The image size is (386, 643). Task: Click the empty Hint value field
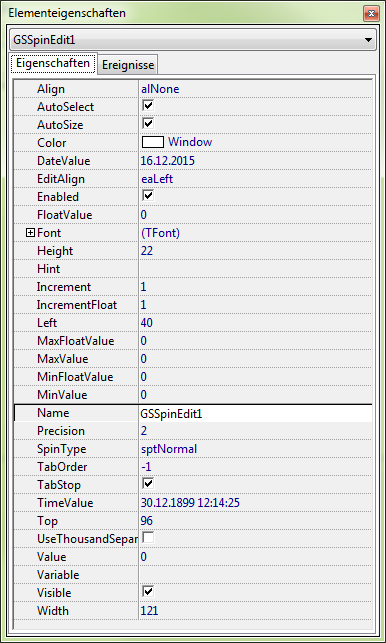click(x=255, y=269)
